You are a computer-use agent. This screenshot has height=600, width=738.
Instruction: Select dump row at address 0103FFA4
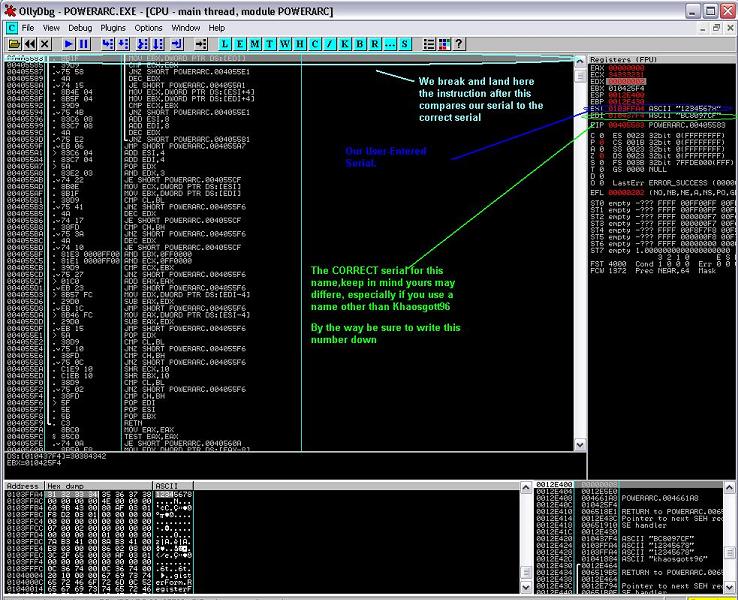[99, 495]
